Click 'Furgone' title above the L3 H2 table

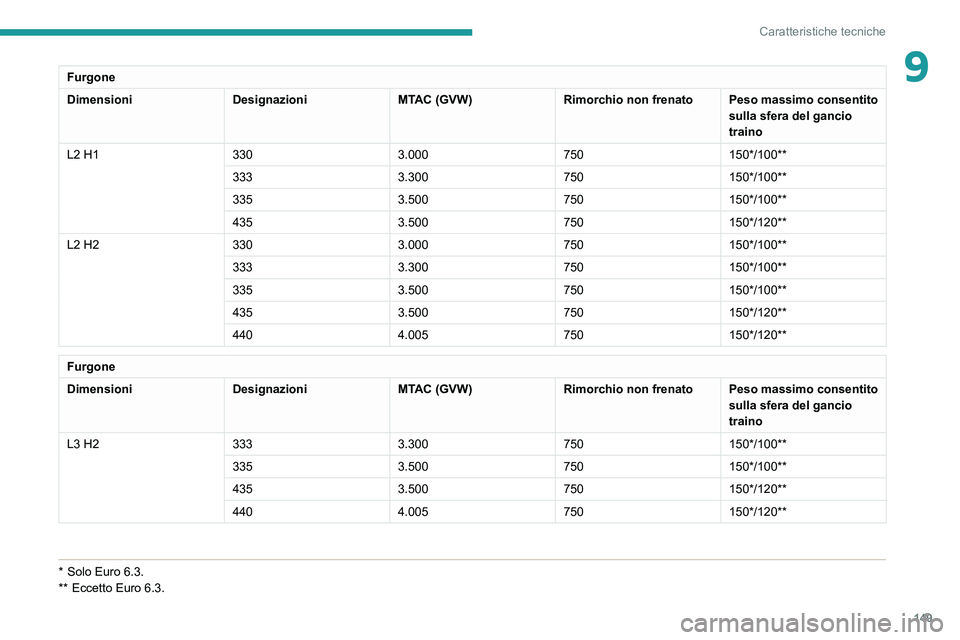pyautogui.click(x=91, y=366)
